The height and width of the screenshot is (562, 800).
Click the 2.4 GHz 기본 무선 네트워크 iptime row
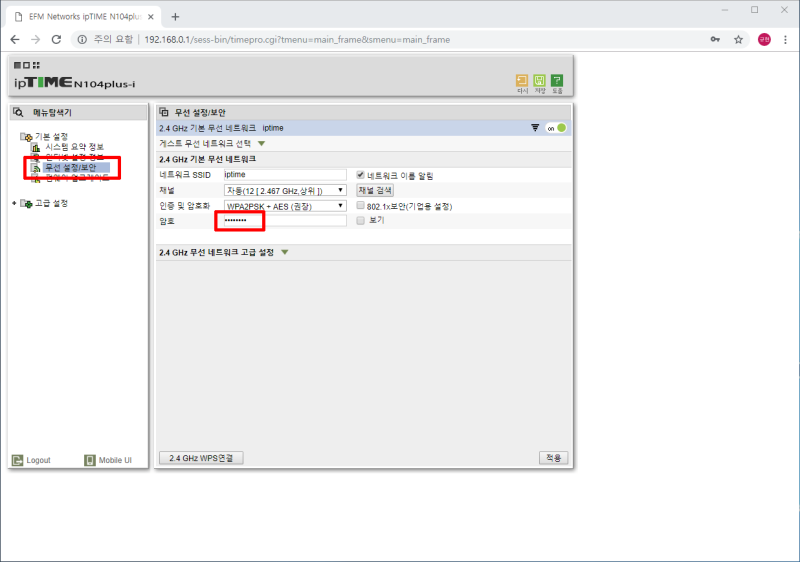pyautogui.click(x=363, y=128)
